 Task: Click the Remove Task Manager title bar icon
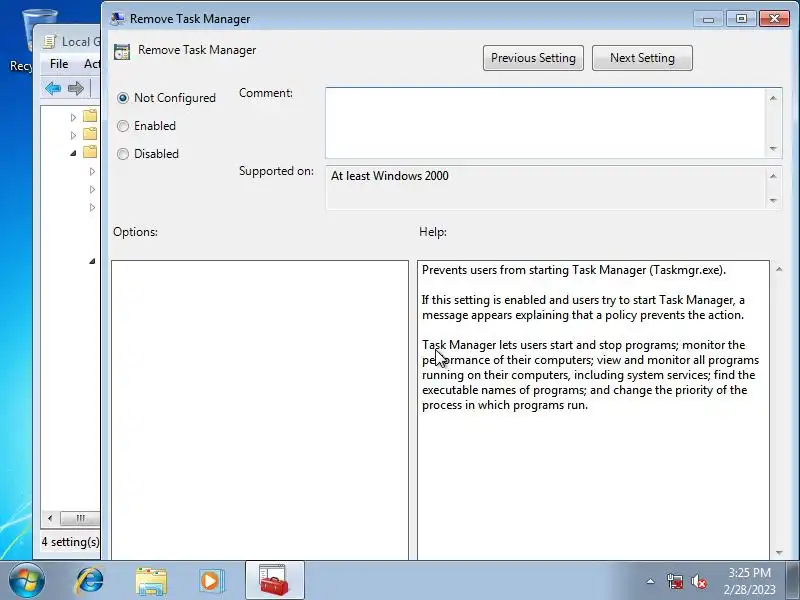(118, 18)
